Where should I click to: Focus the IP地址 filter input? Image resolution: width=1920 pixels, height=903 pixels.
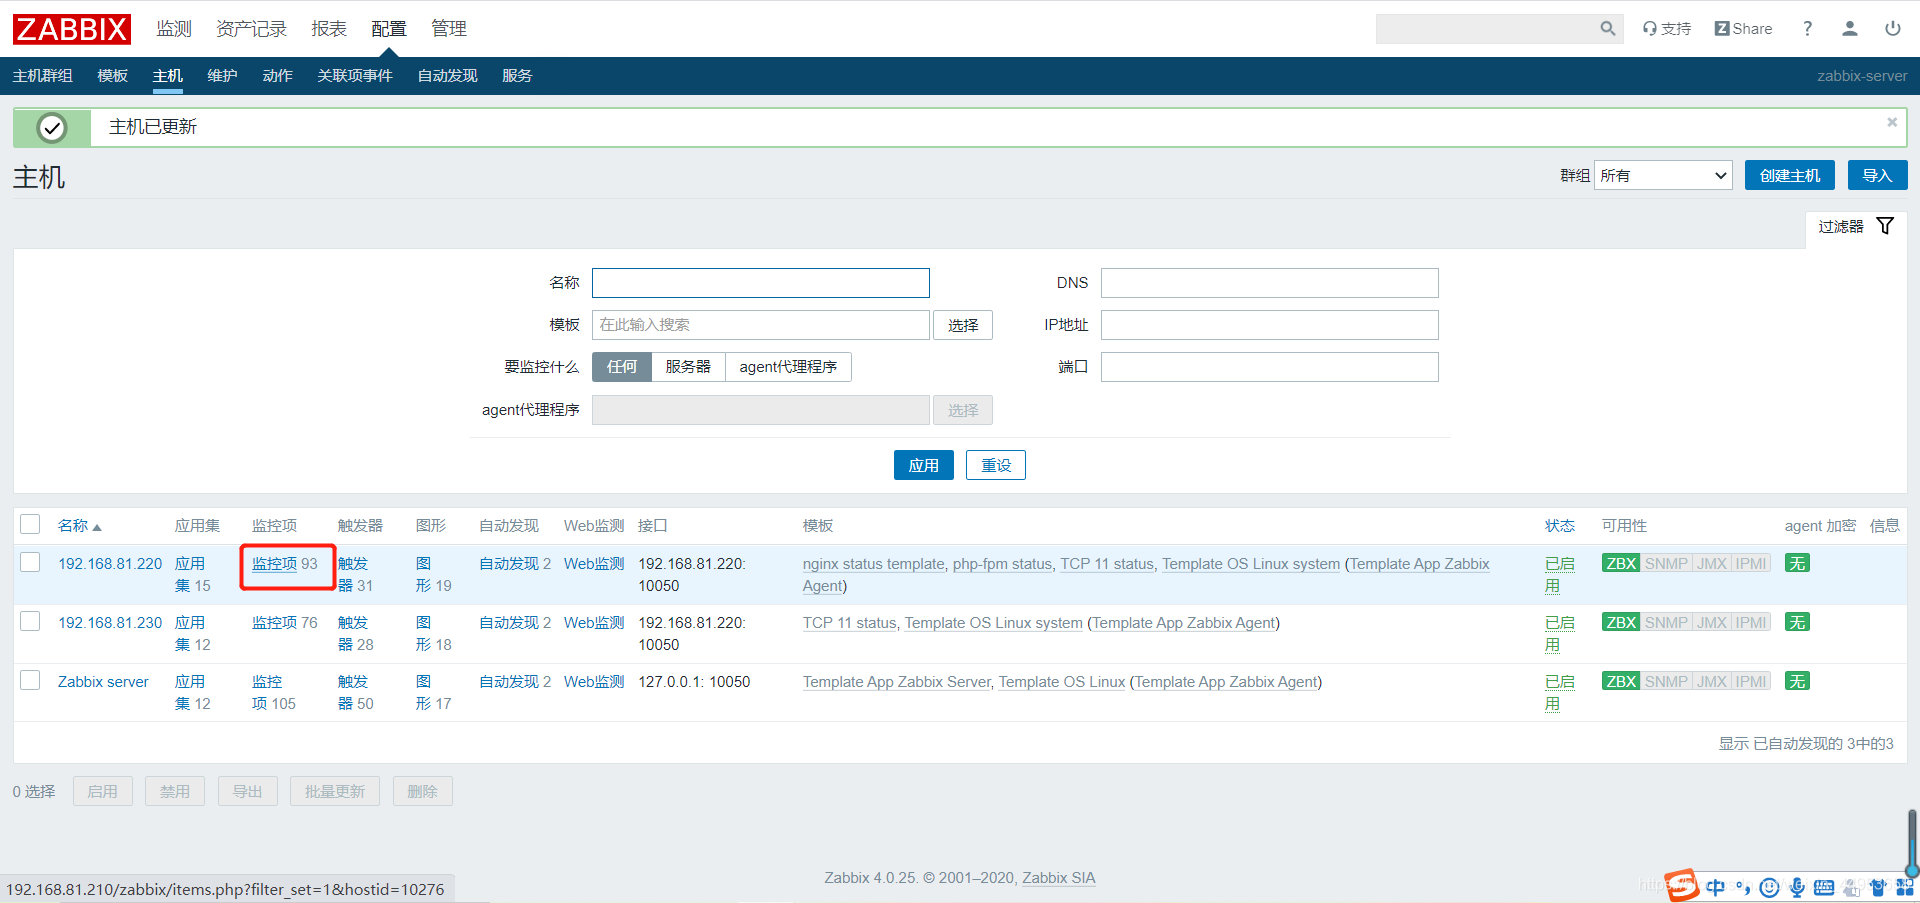[x=1270, y=325]
